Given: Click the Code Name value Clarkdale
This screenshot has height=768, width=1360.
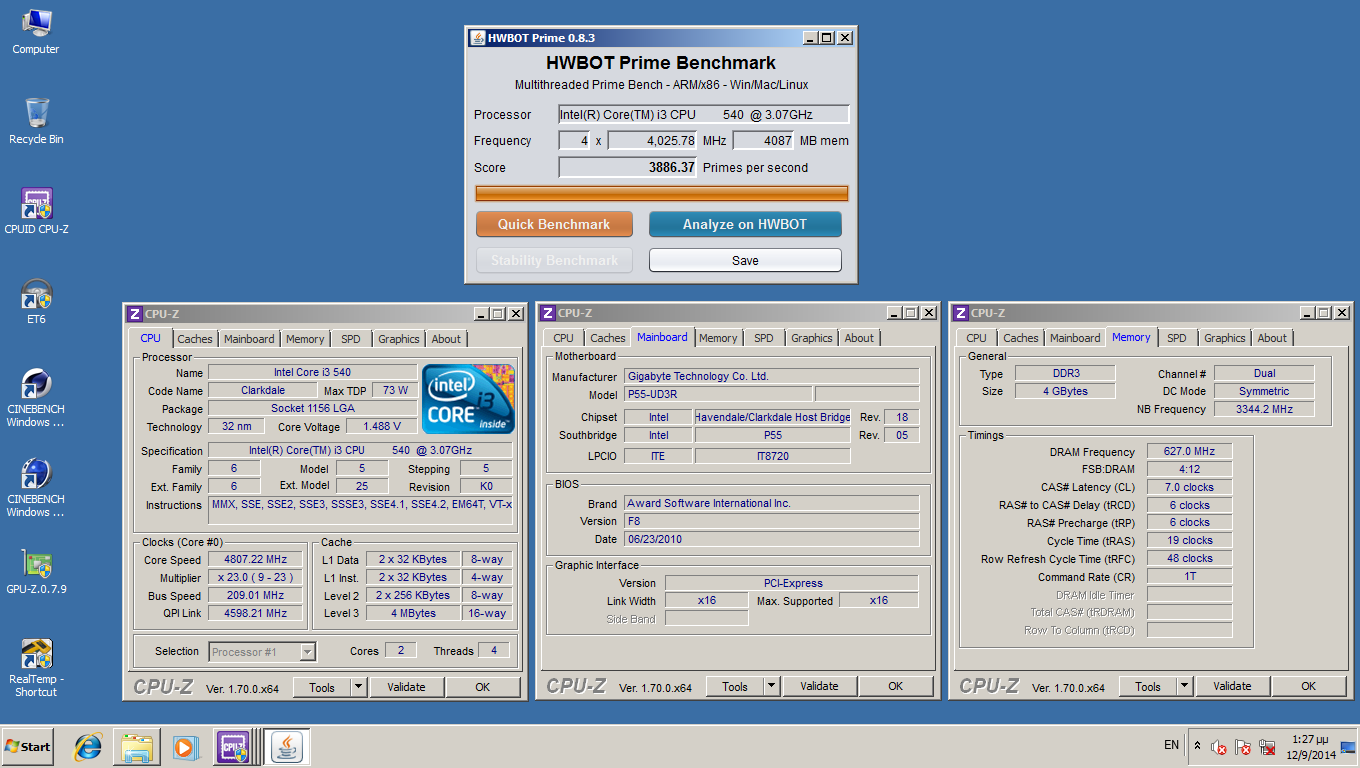Looking at the screenshot, I should [262, 391].
